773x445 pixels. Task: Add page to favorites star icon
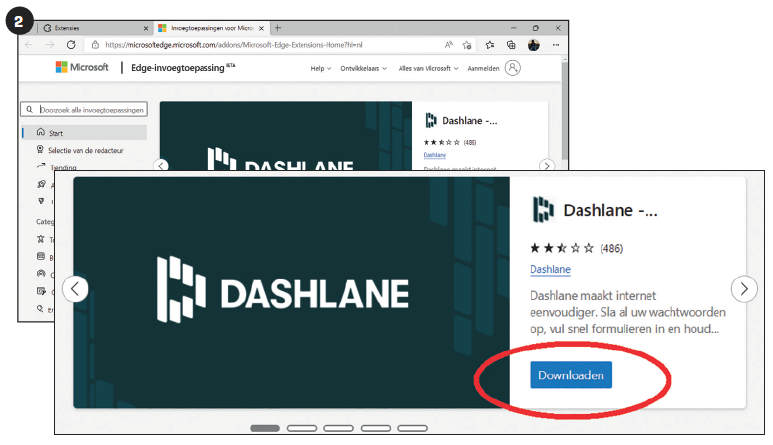[467, 45]
